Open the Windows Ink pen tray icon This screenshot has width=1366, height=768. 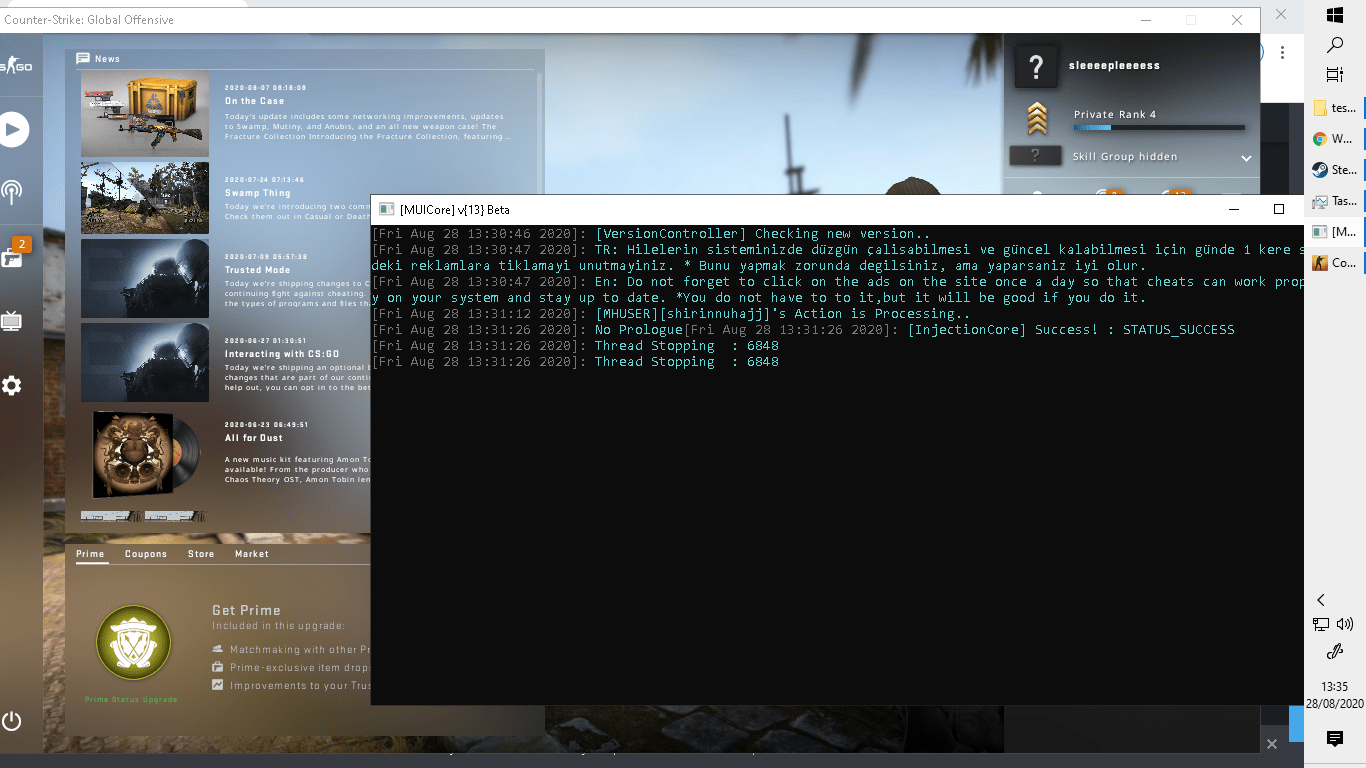1334,652
